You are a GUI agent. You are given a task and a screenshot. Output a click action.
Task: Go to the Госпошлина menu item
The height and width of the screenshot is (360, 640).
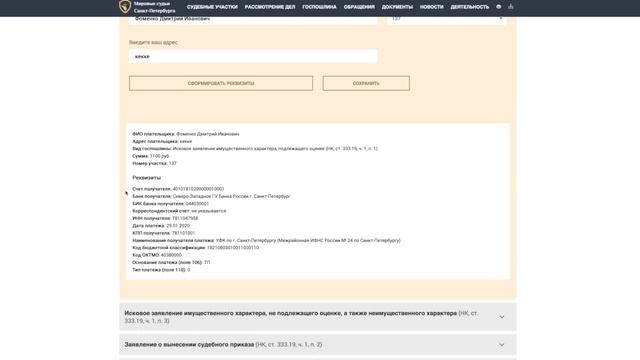(319, 7)
